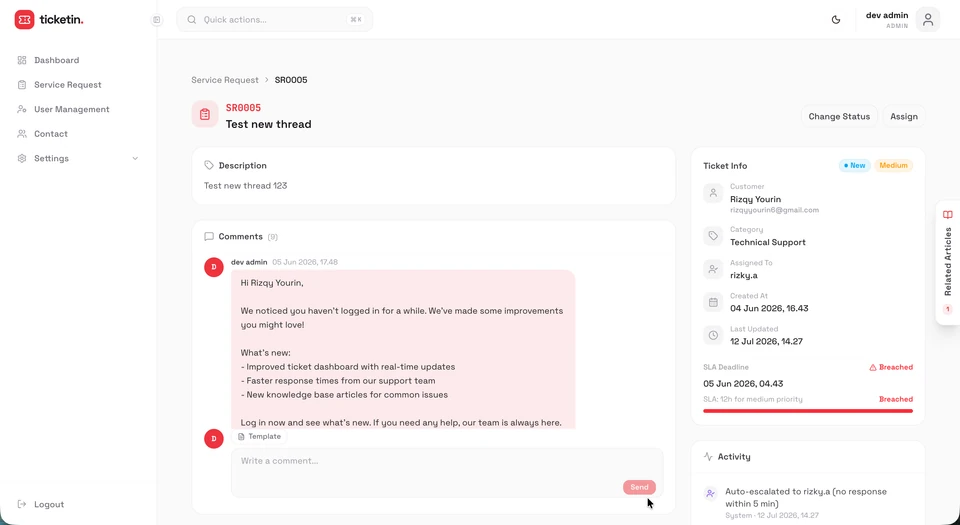
Task: Click the Logout arrow icon
Action: click(22, 504)
